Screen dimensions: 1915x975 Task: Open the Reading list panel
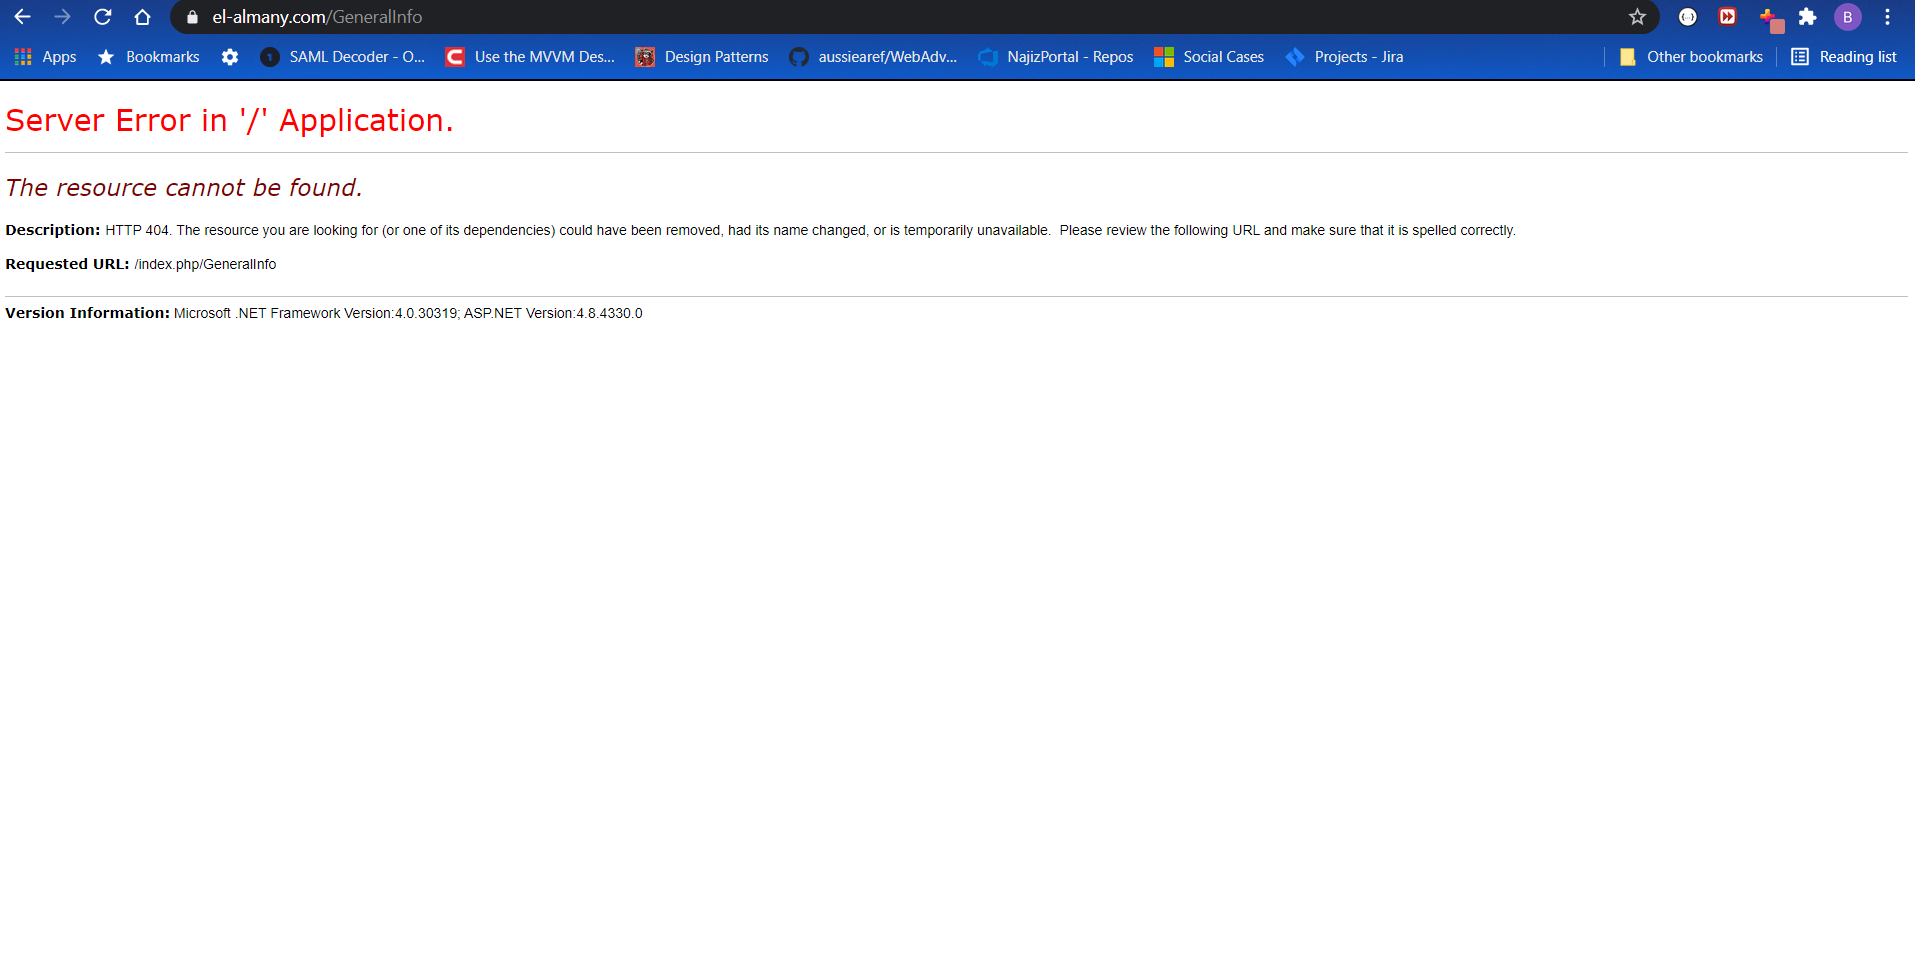1843,57
